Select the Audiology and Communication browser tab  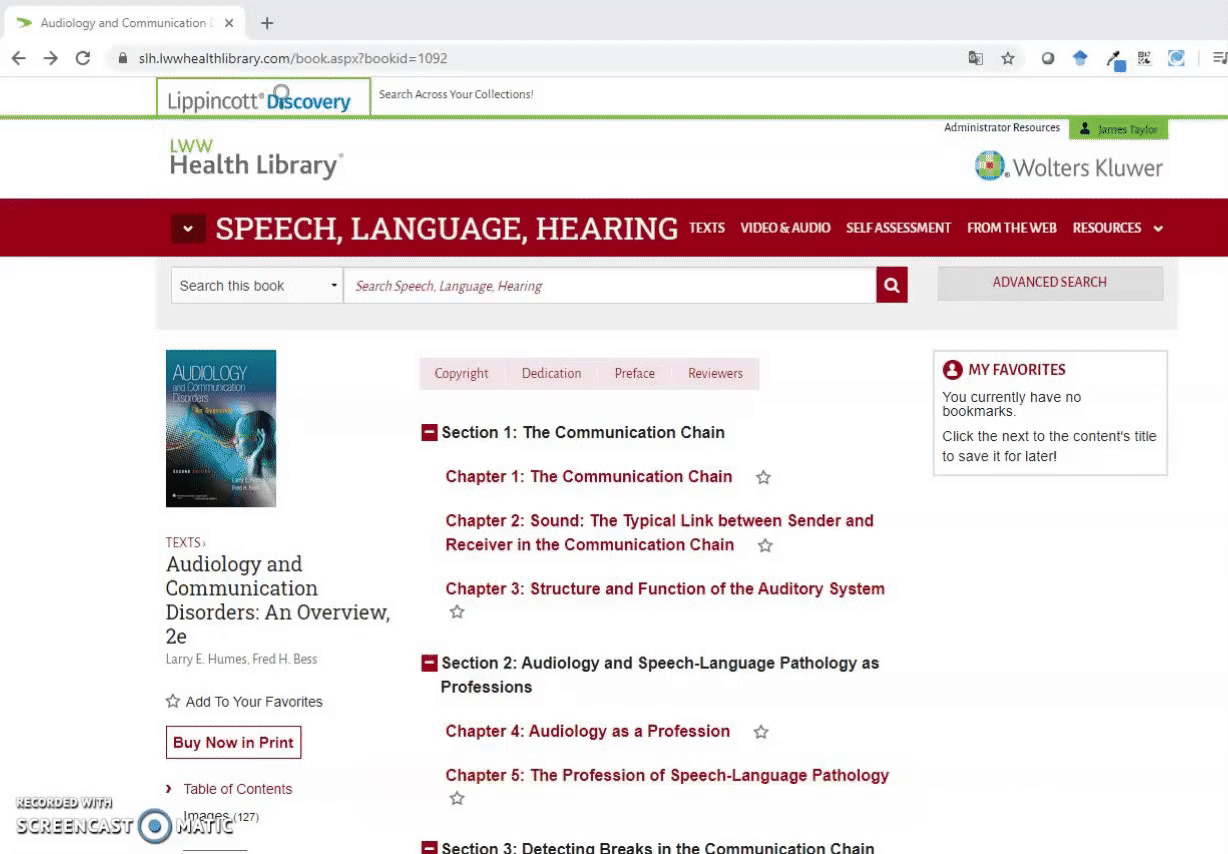point(122,23)
